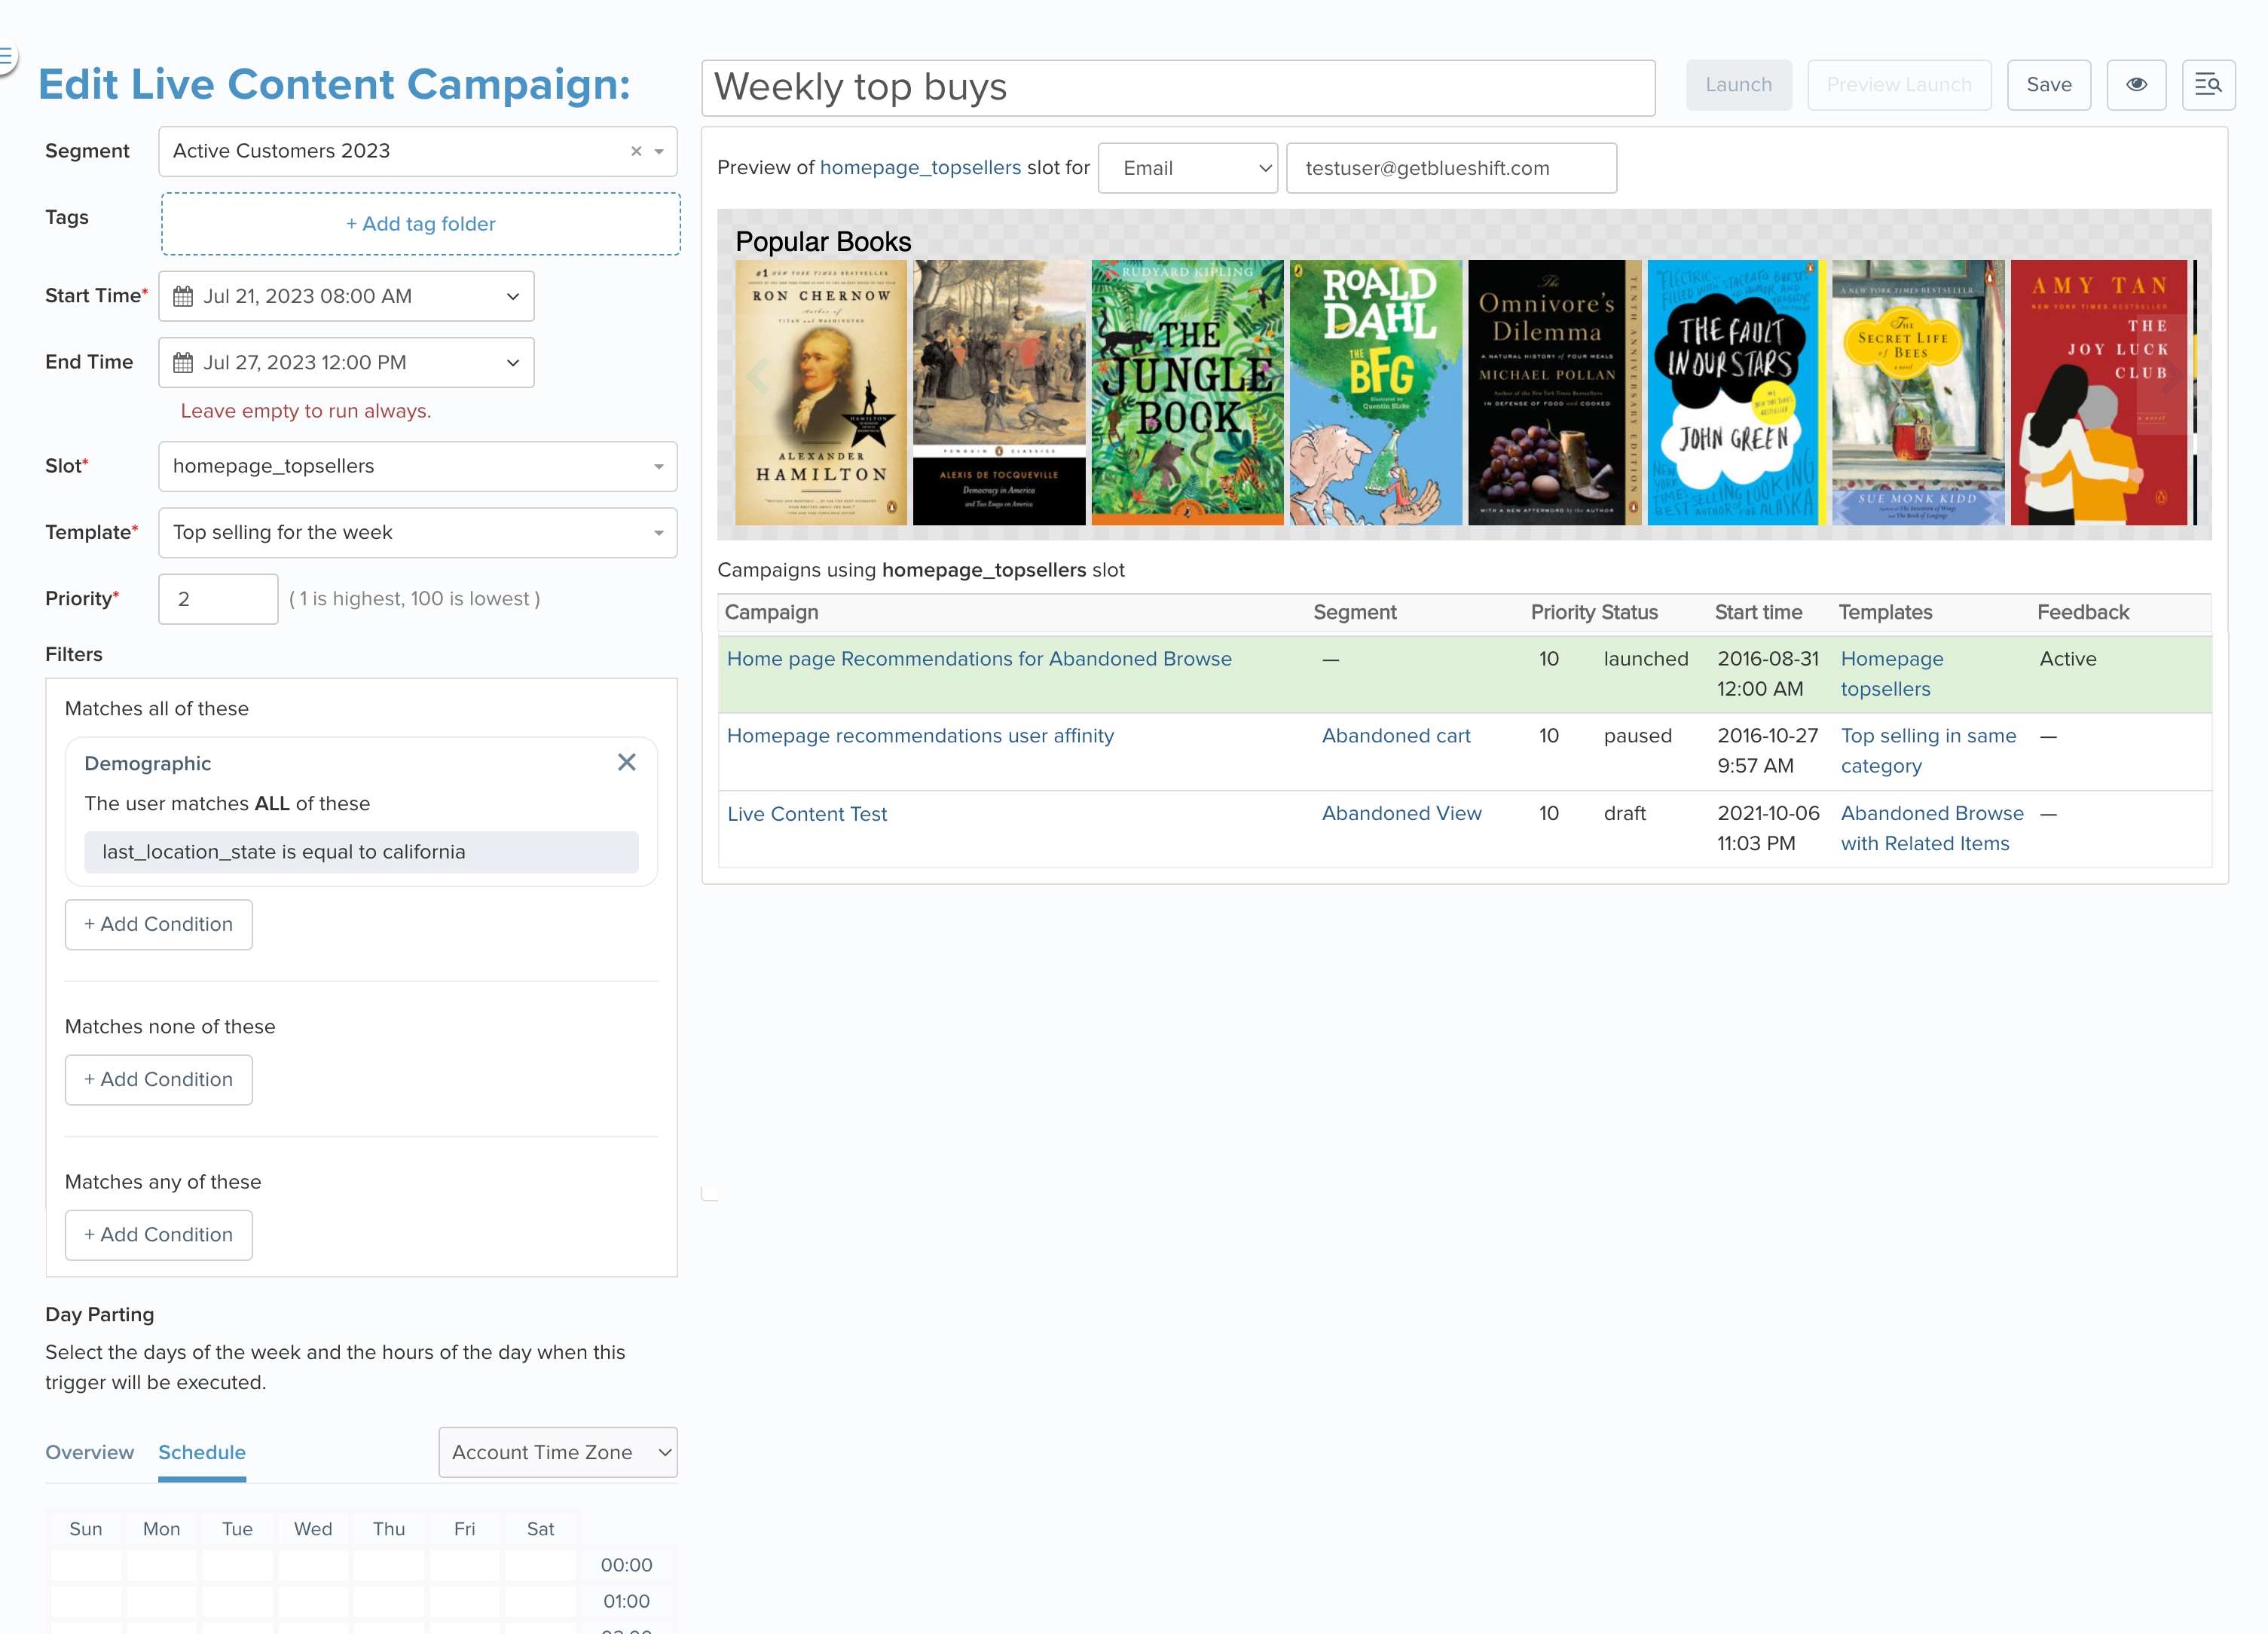Click the search list icon button
Viewport: 2268px width, 1634px height.
(x=2208, y=85)
